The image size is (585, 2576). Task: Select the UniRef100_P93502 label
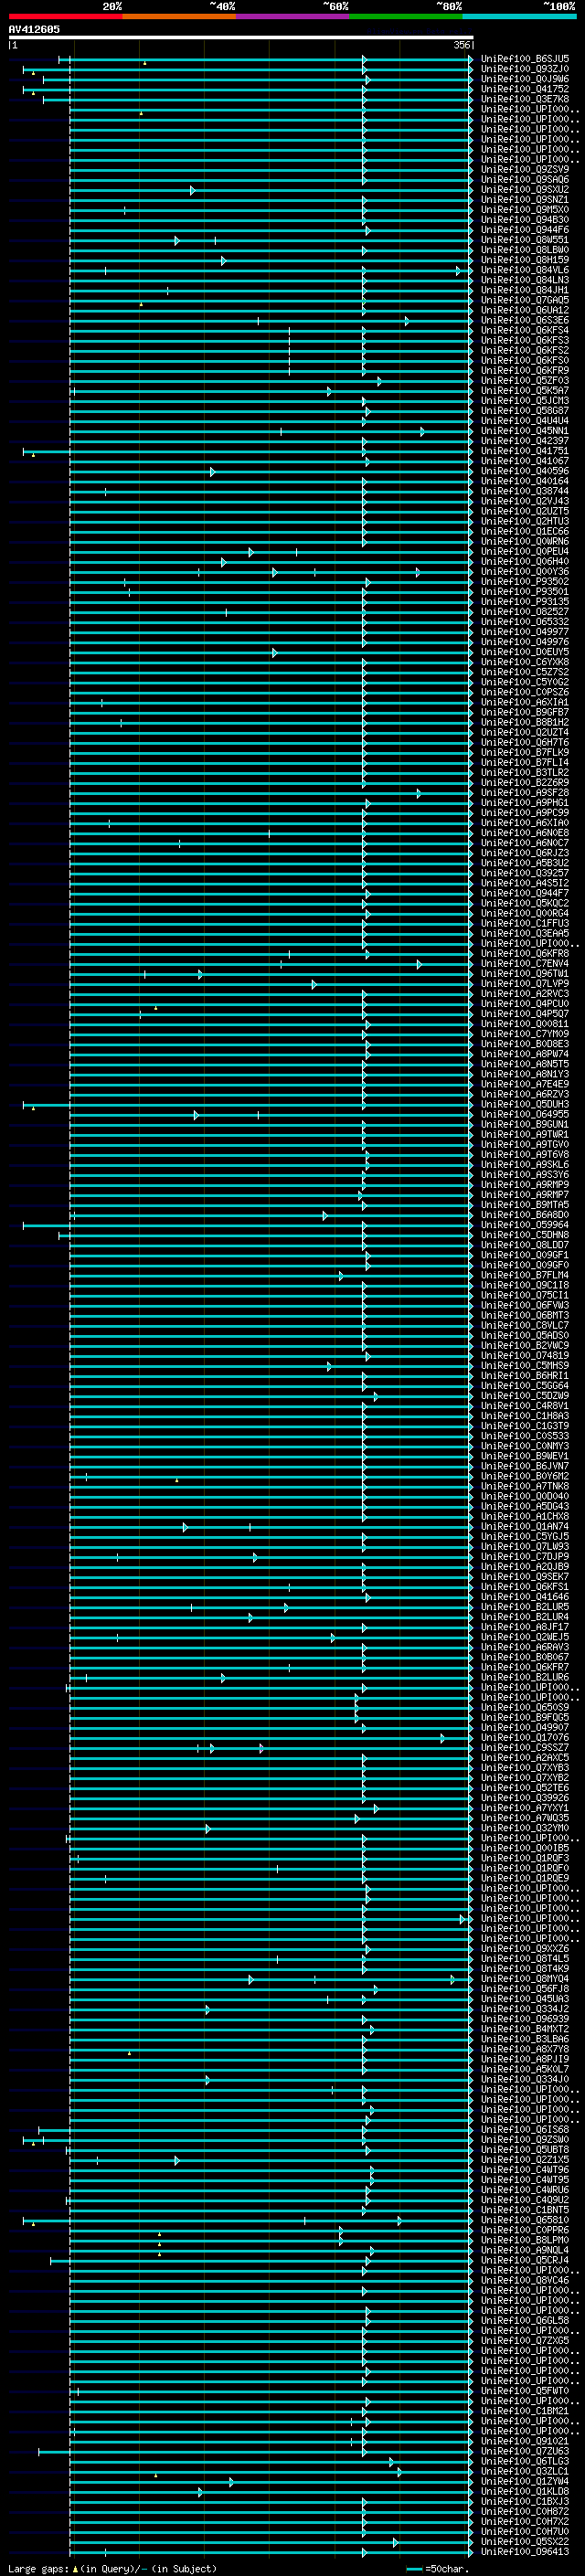(525, 581)
